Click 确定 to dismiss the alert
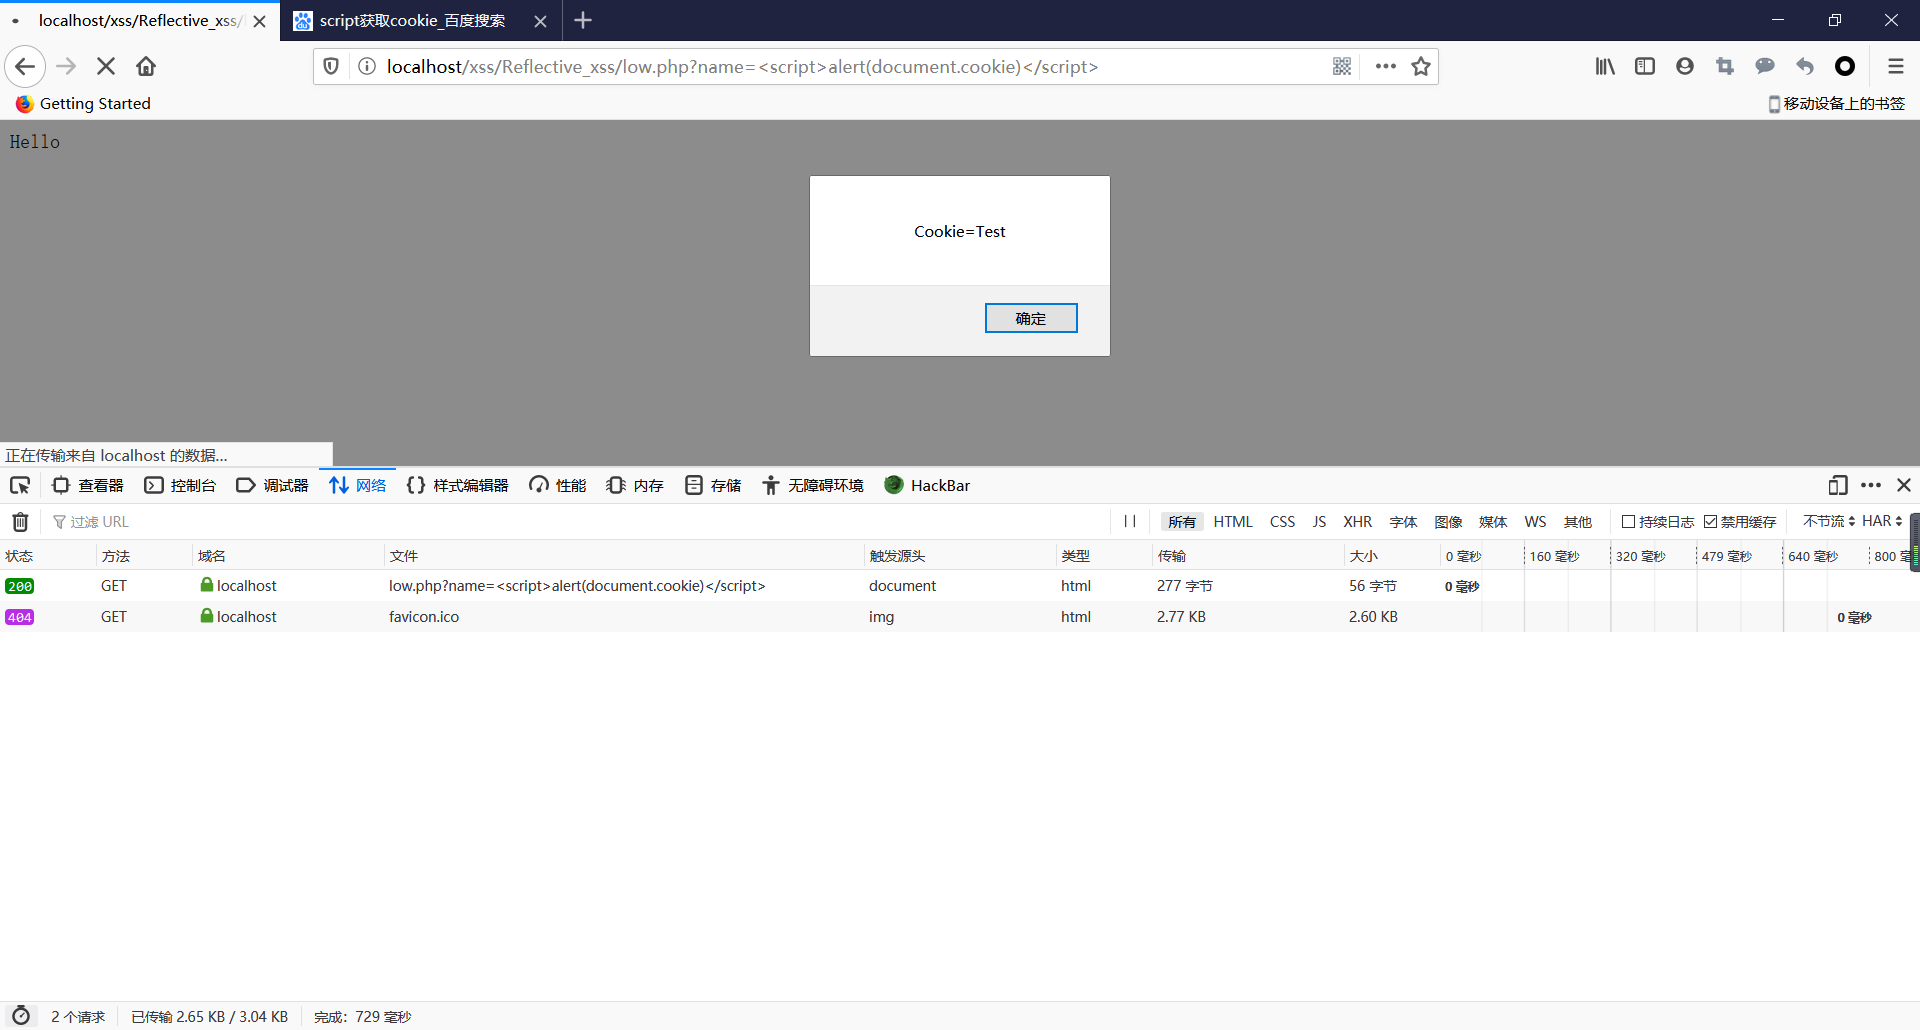 coord(1031,318)
